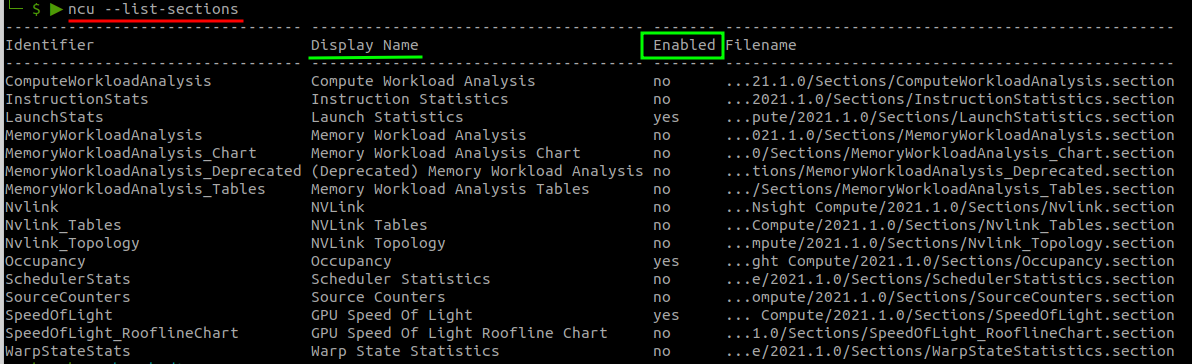
Task: Click the 'yes' value for Occupancy
Action: pyautogui.click(x=666, y=261)
